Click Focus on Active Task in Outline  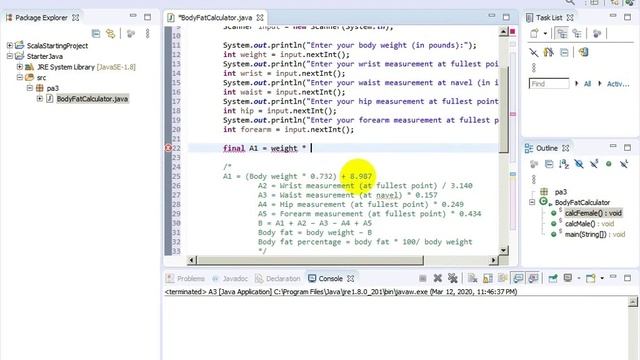(533, 164)
